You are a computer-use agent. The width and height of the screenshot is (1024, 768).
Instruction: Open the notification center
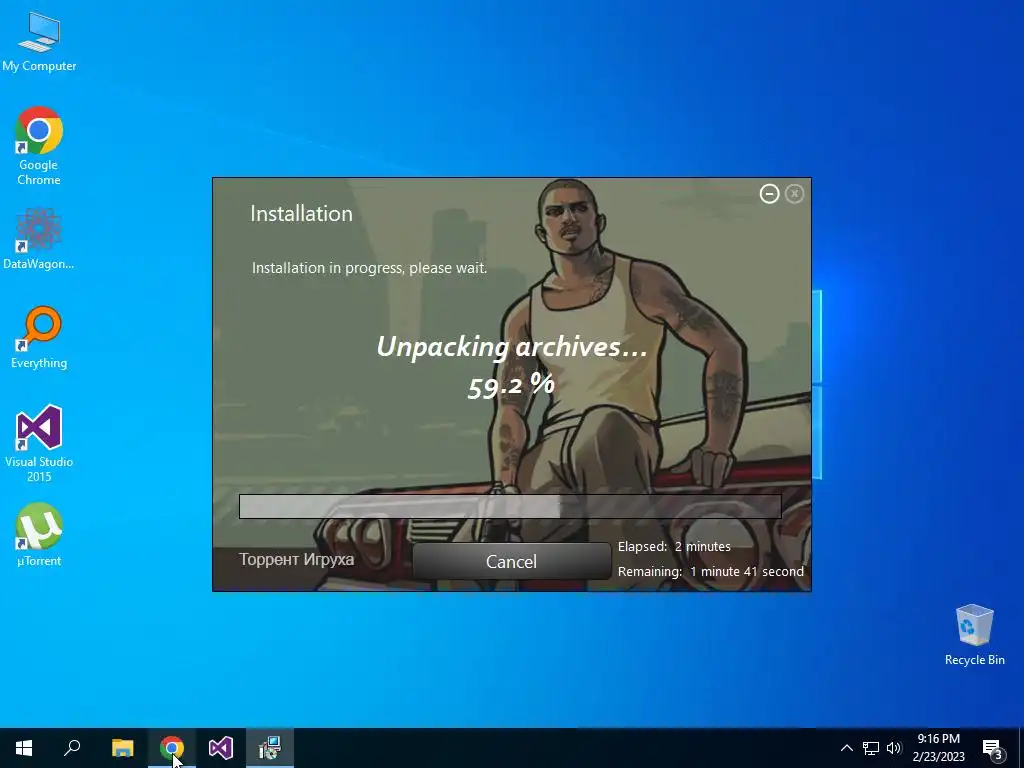pos(992,748)
